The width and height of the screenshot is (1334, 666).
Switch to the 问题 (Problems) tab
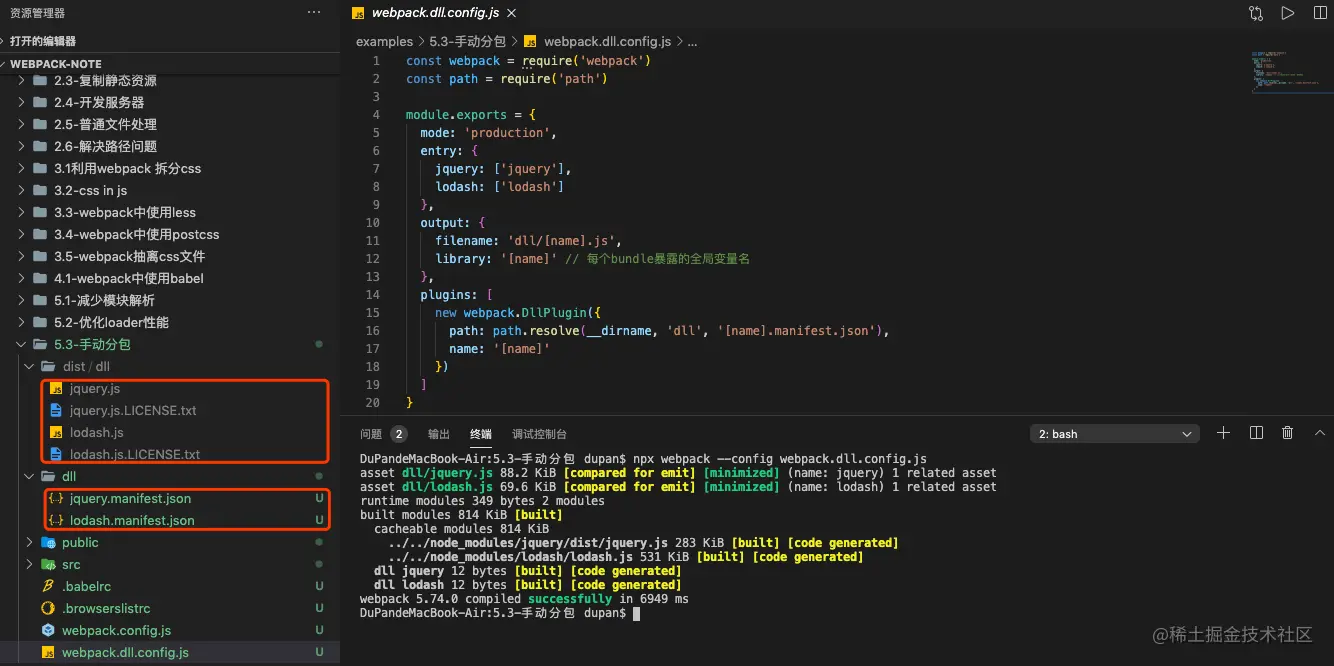point(371,434)
